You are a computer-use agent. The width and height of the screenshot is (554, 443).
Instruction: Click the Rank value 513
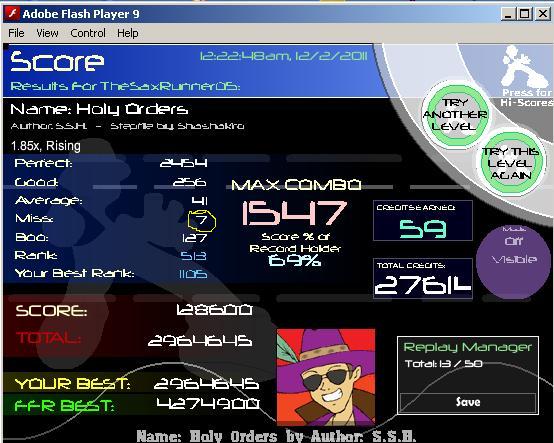(x=193, y=256)
